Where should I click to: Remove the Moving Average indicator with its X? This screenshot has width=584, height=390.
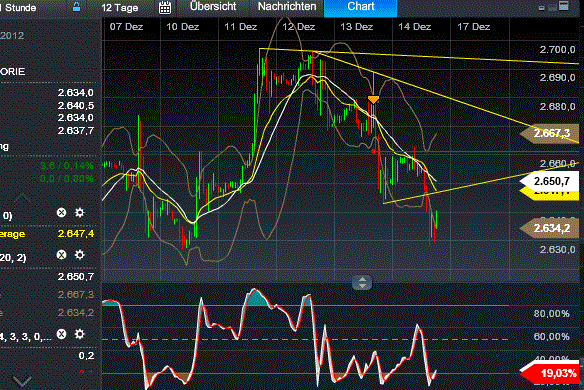point(61,213)
